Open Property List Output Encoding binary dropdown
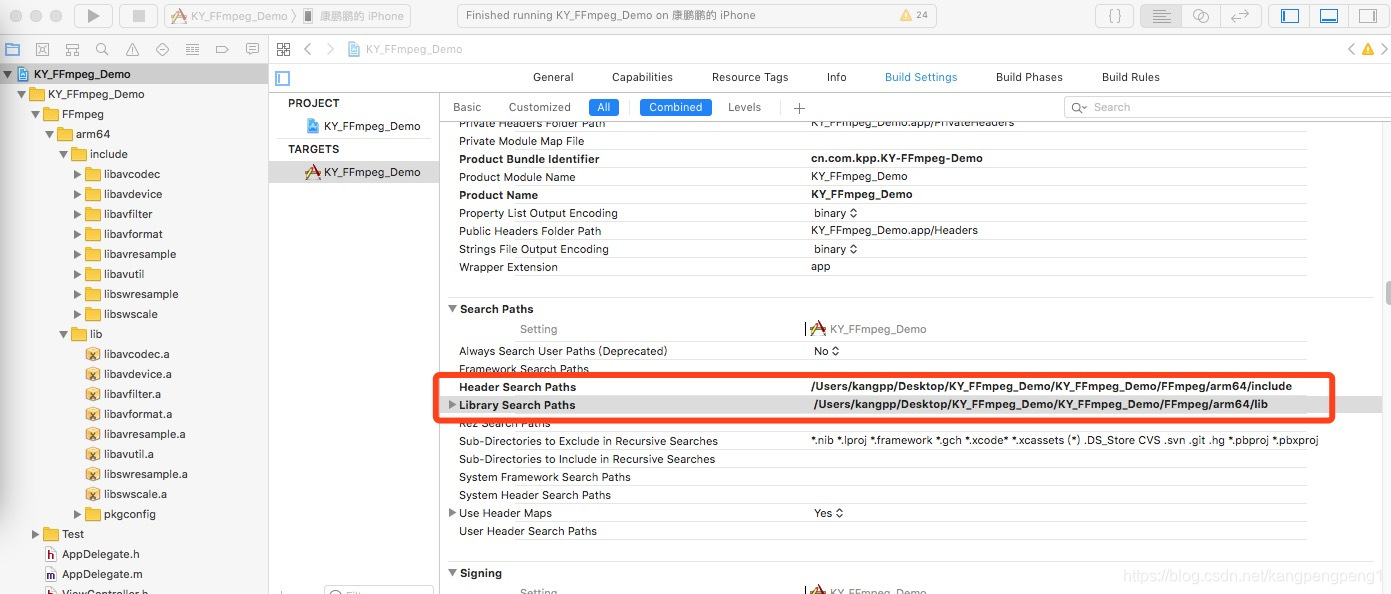The height and width of the screenshot is (594, 1391). [x=835, y=213]
